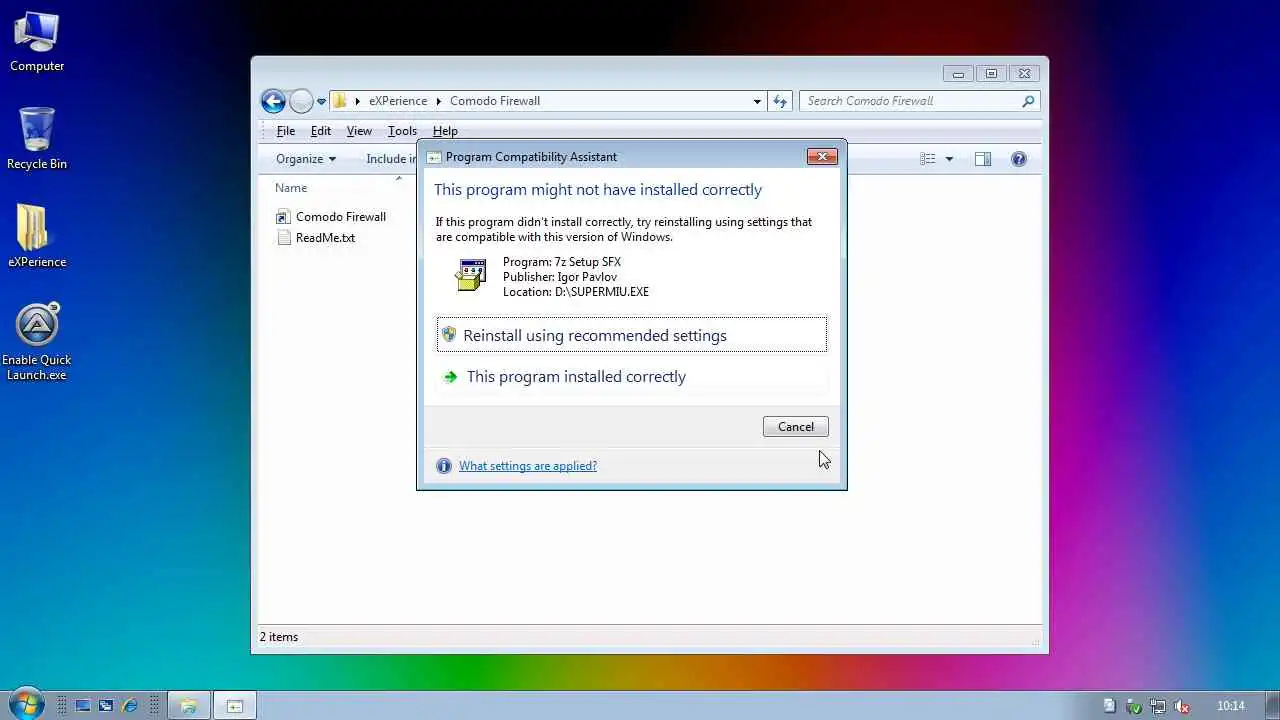Select Enable Quick Launch.exe desktop icon
1280x720 pixels.
tap(37, 341)
